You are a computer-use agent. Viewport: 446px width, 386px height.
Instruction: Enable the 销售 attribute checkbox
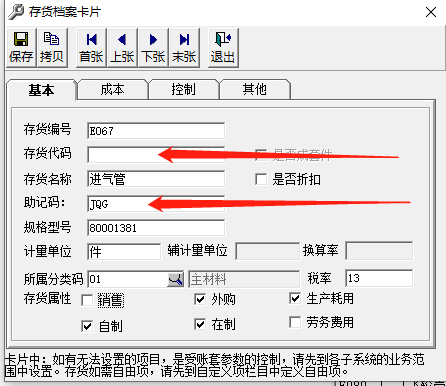87,300
